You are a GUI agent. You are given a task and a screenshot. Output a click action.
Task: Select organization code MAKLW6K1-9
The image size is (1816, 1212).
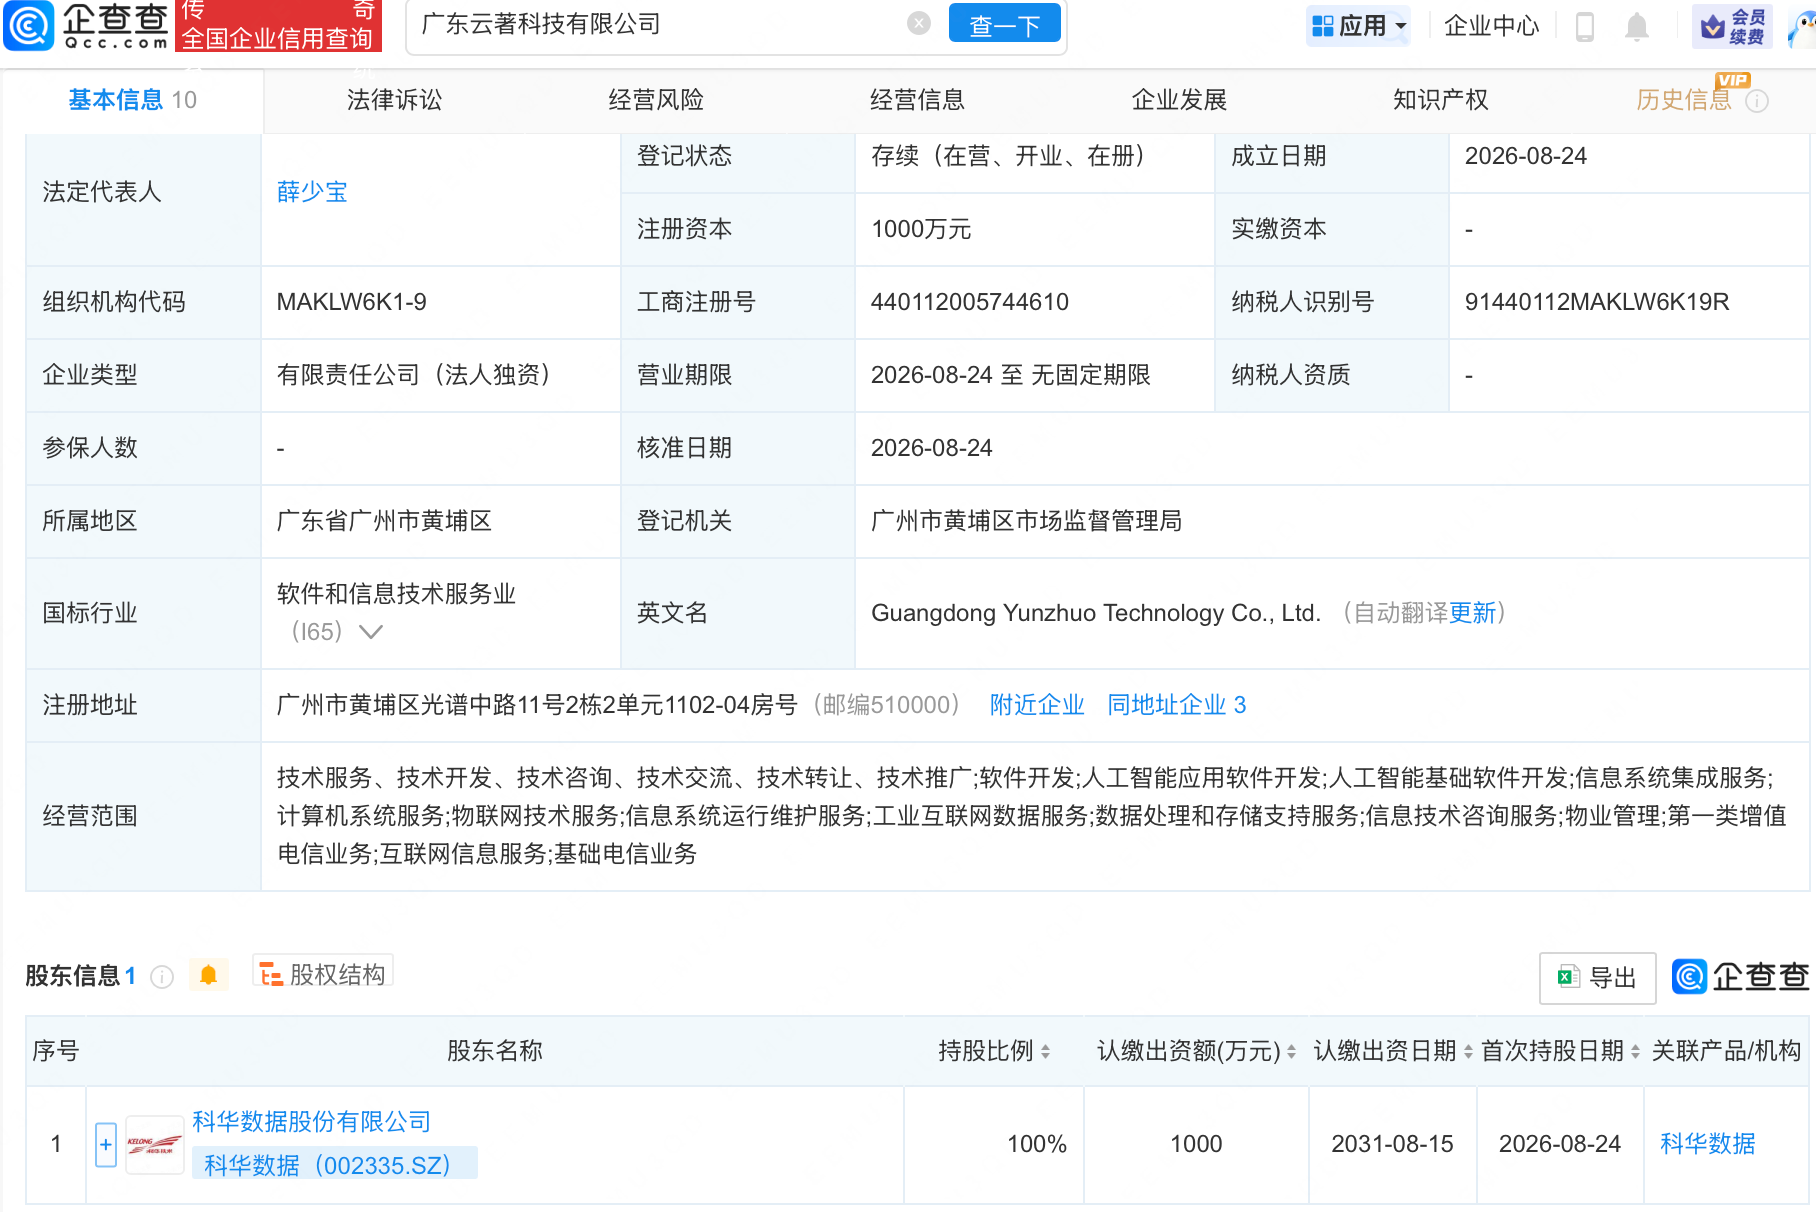tap(352, 302)
